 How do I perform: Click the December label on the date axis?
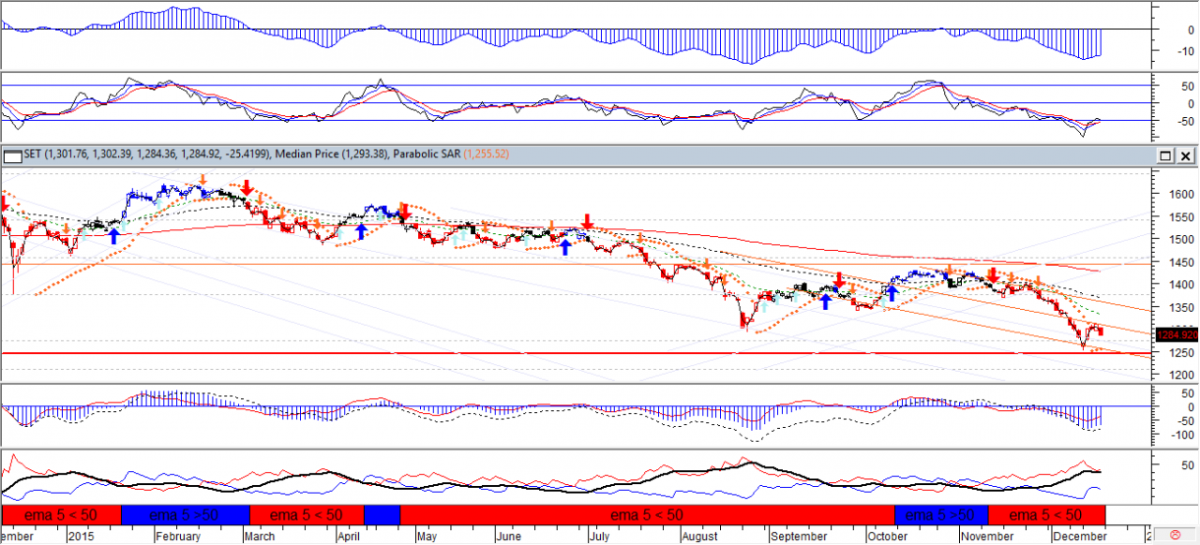1078,536
